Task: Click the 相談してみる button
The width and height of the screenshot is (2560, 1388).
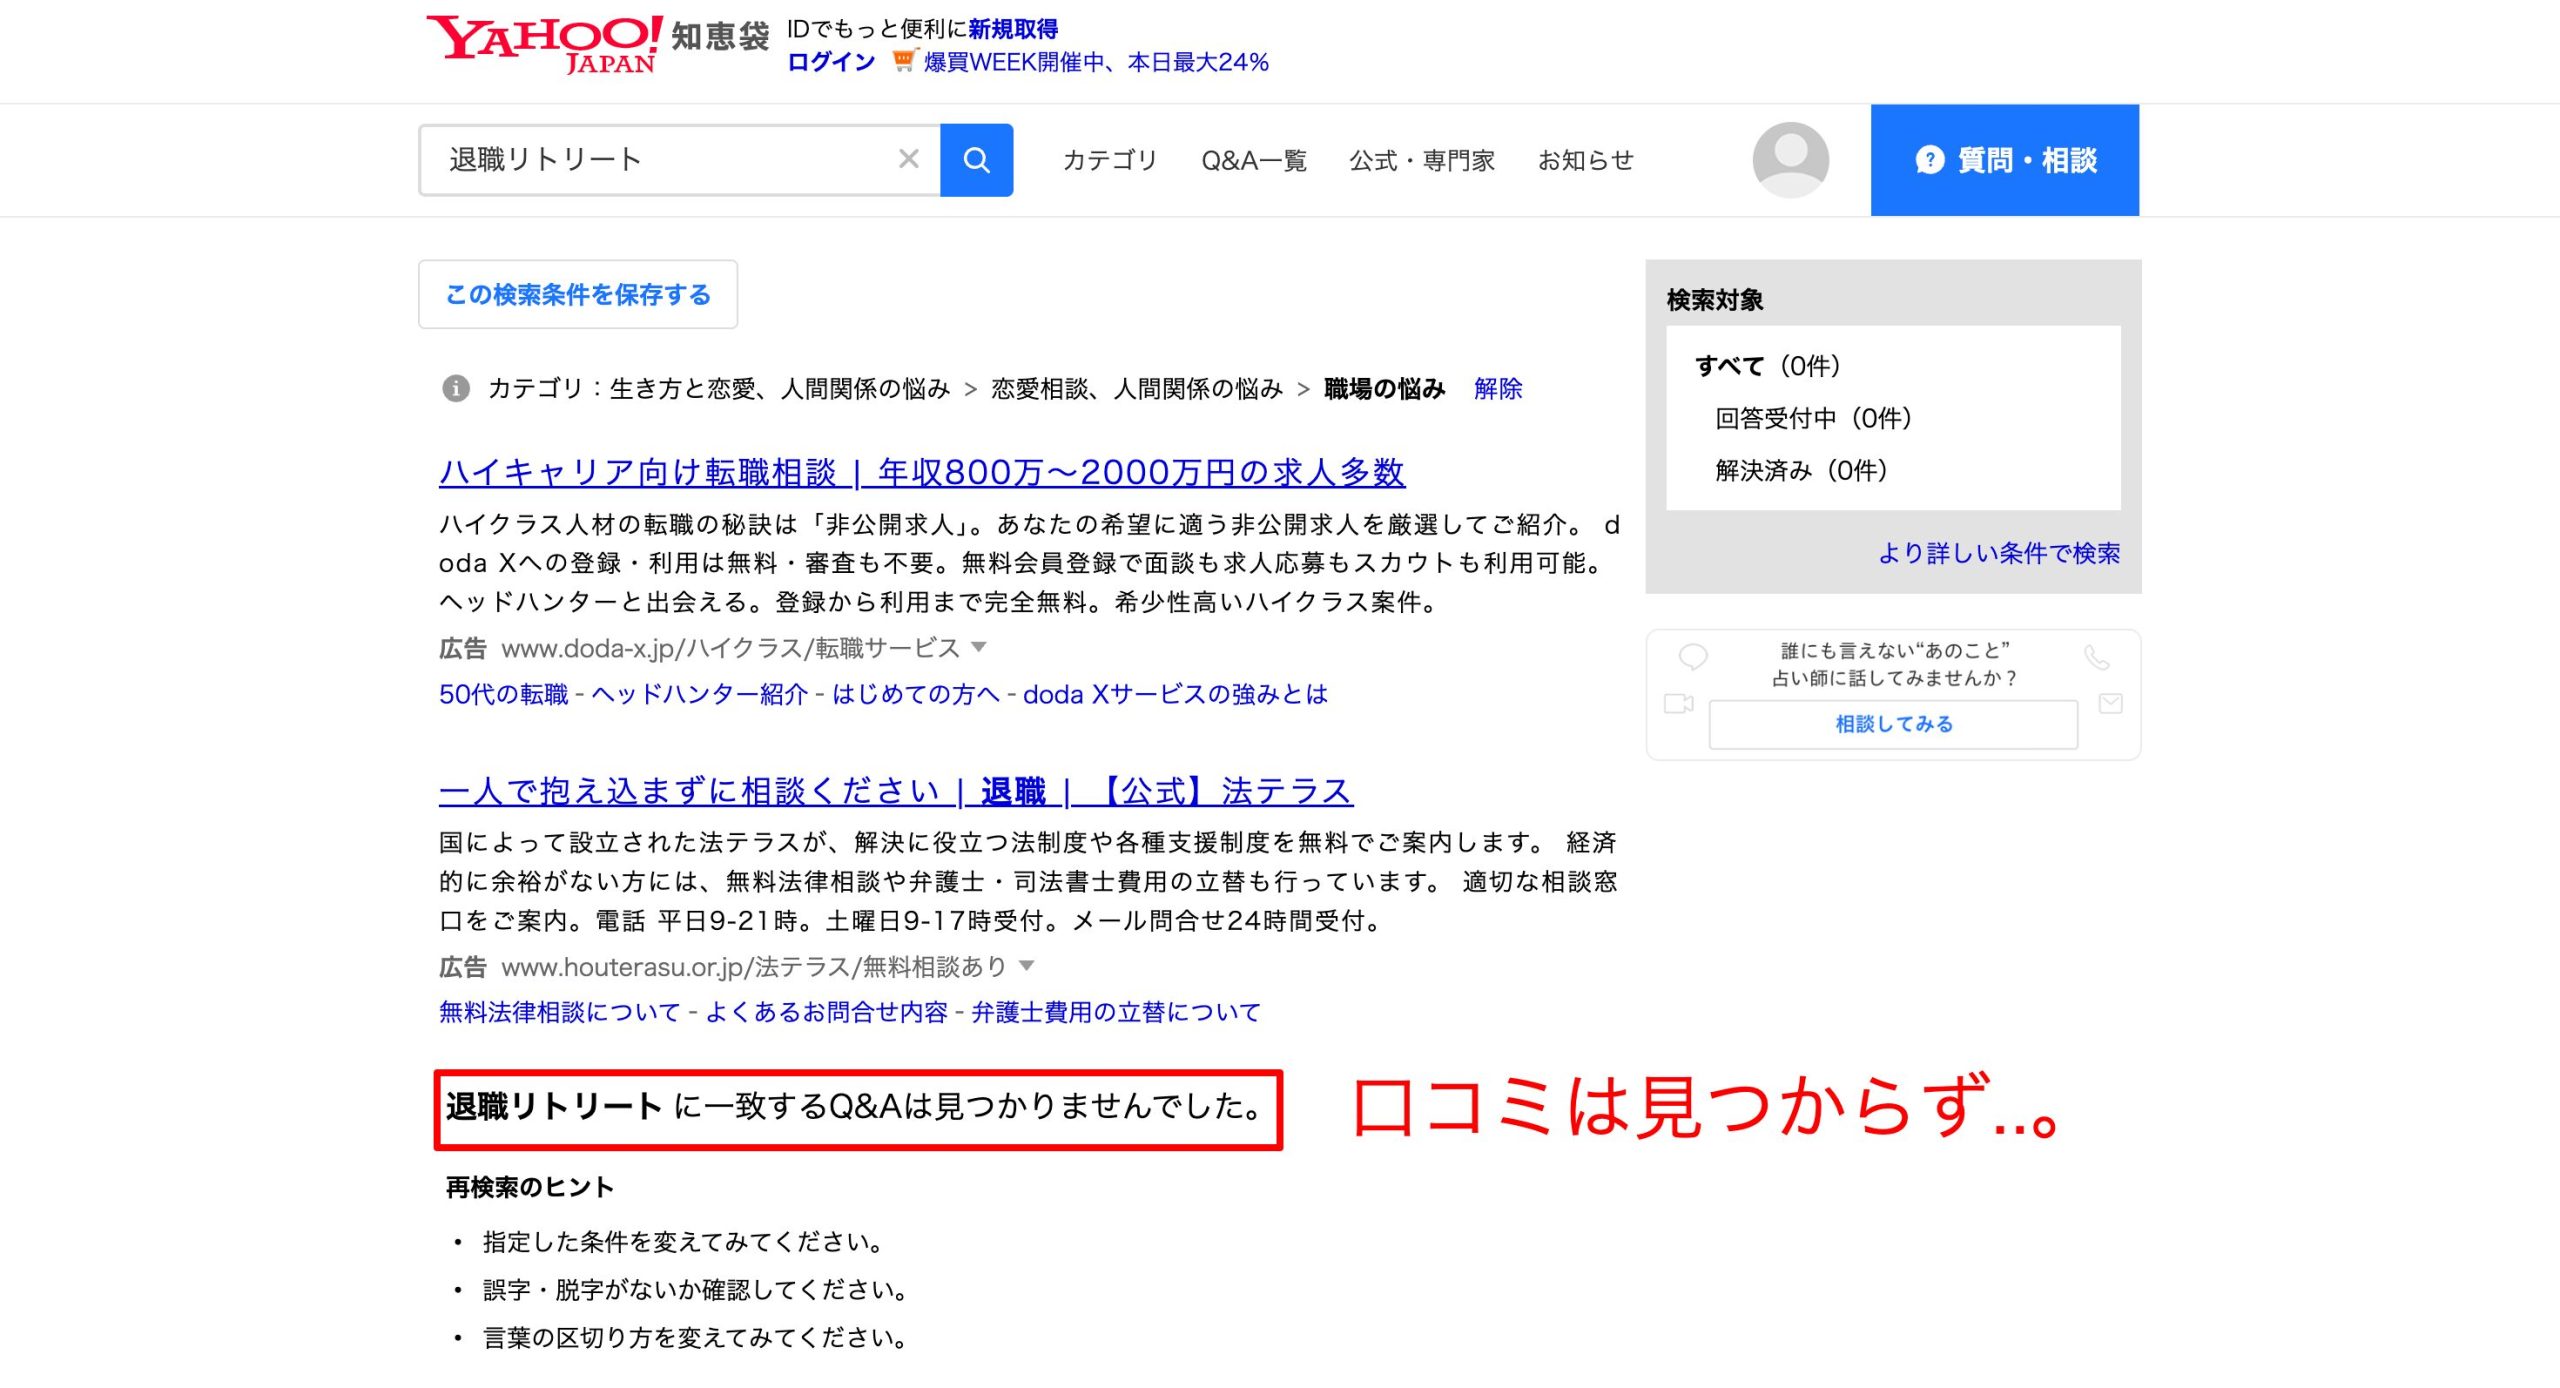Action: point(1893,724)
